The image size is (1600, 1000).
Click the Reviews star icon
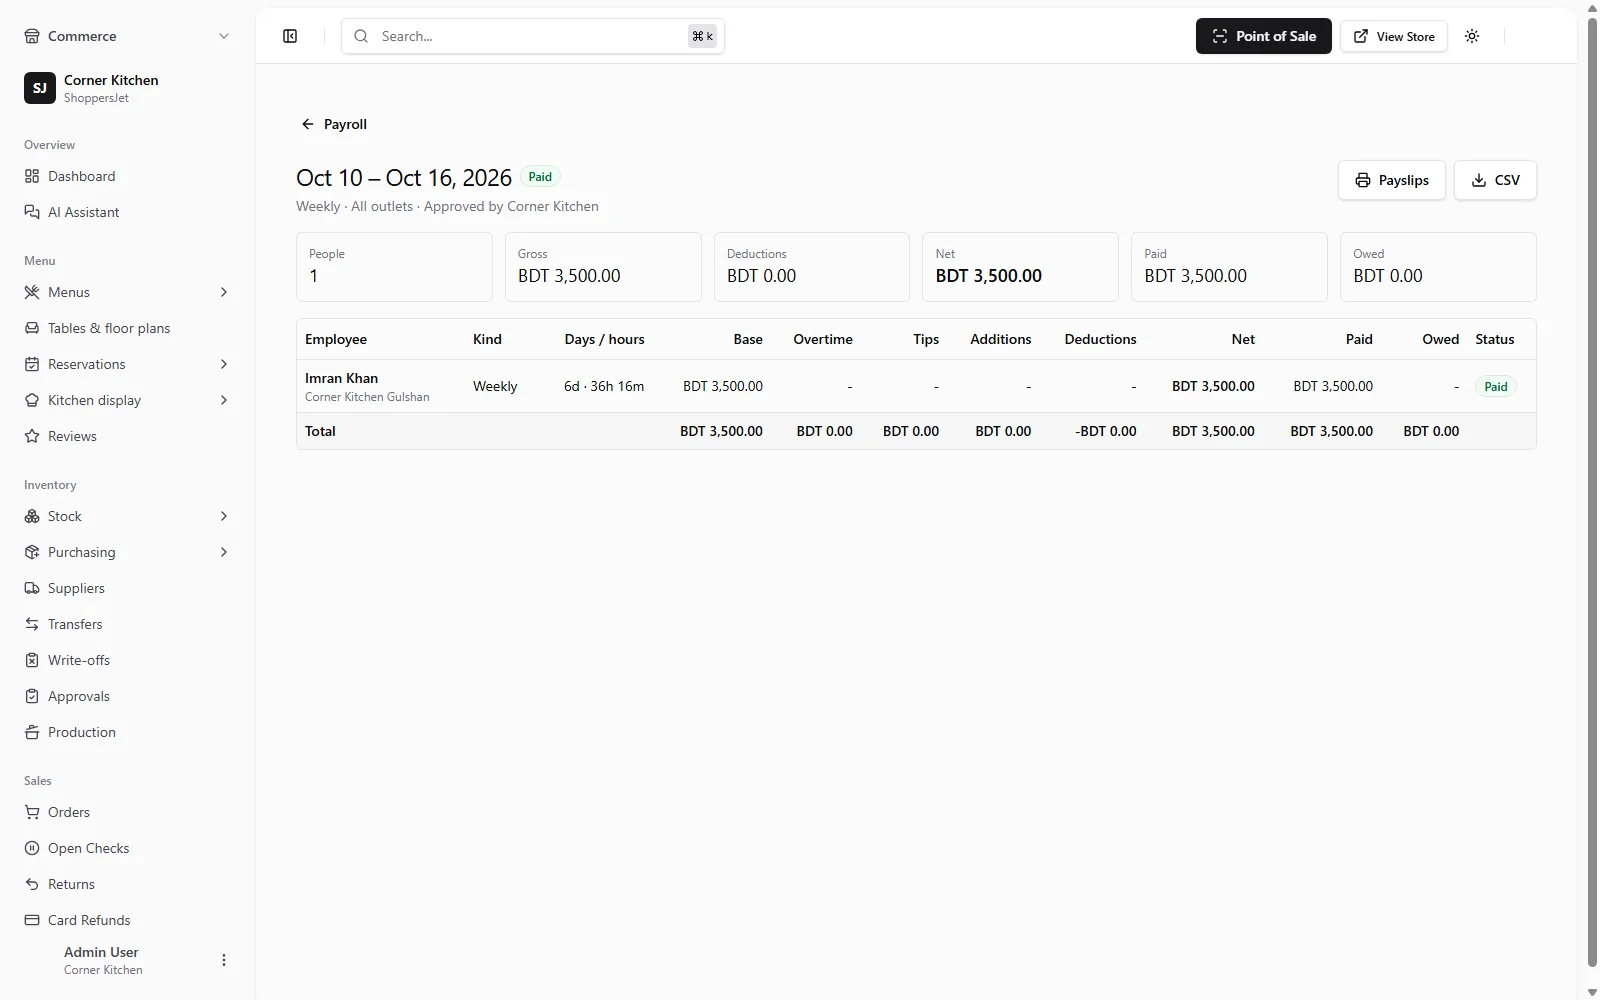click(32, 436)
